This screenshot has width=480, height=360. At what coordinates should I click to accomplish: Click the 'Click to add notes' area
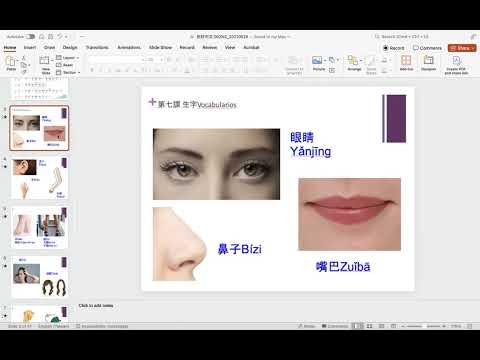[96, 306]
